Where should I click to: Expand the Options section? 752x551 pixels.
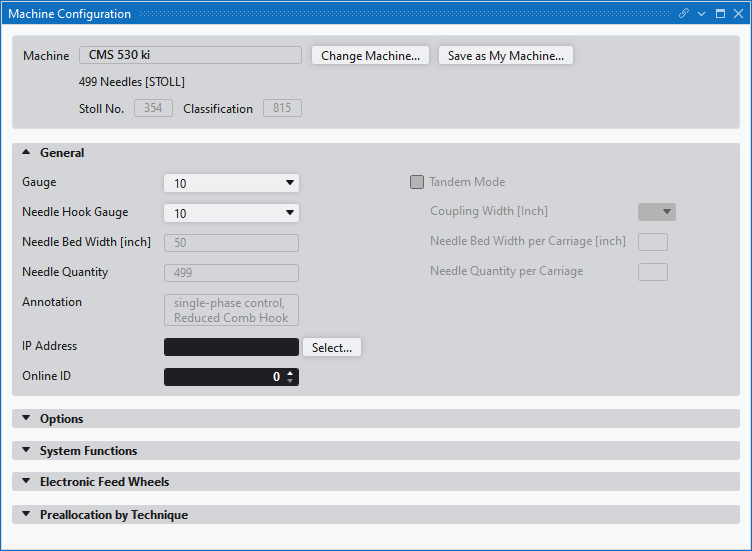pos(27,419)
